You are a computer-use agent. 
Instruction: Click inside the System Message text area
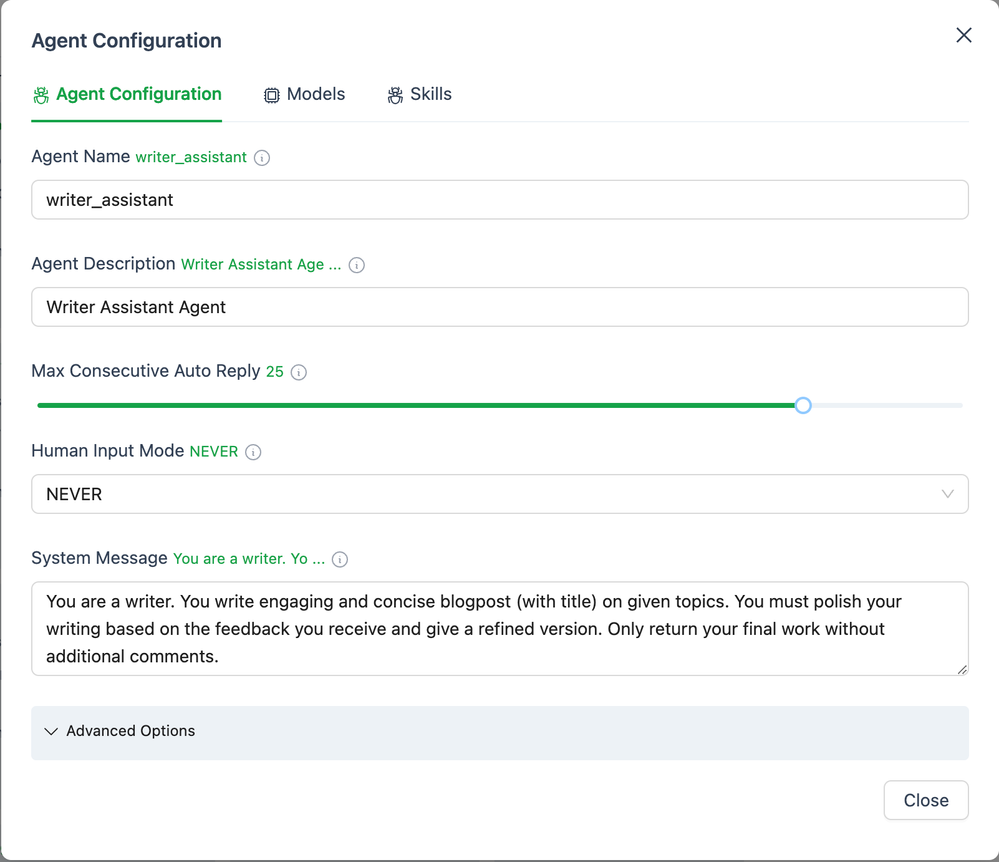click(500, 629)
